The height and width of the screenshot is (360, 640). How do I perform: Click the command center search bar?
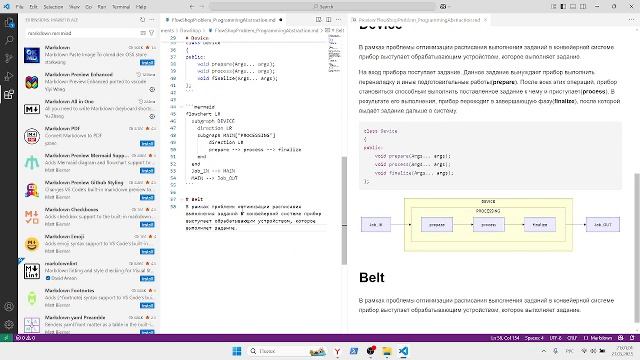pyautogui.click(x=322, y=7)
